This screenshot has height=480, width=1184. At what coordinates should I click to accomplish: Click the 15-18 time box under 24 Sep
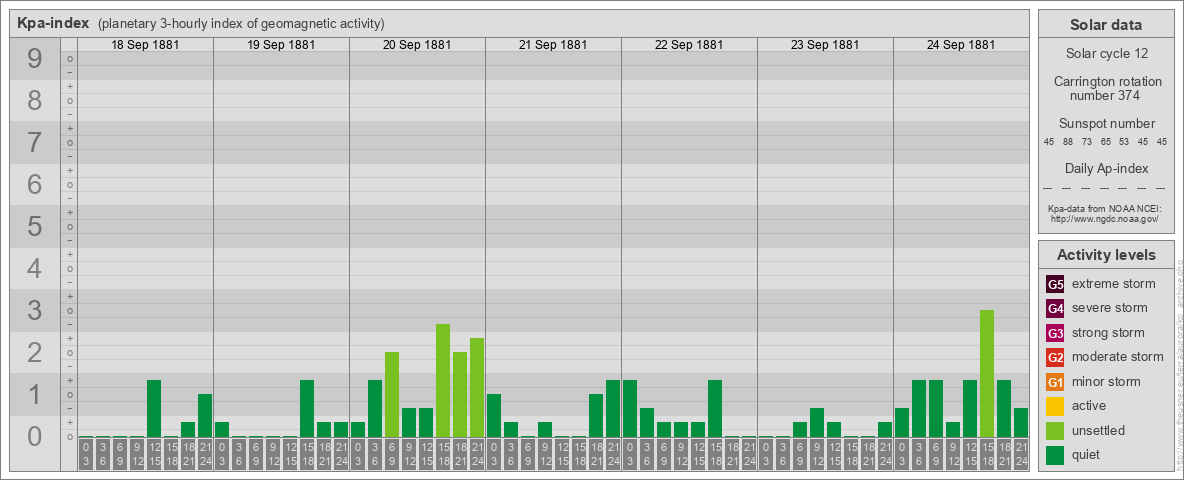click(986, 455)
